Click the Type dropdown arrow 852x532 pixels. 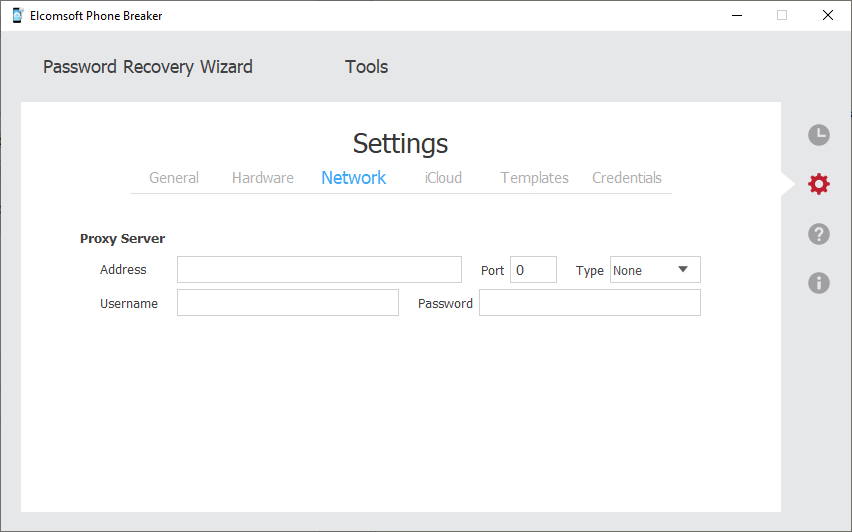click(x=683, y=269)
